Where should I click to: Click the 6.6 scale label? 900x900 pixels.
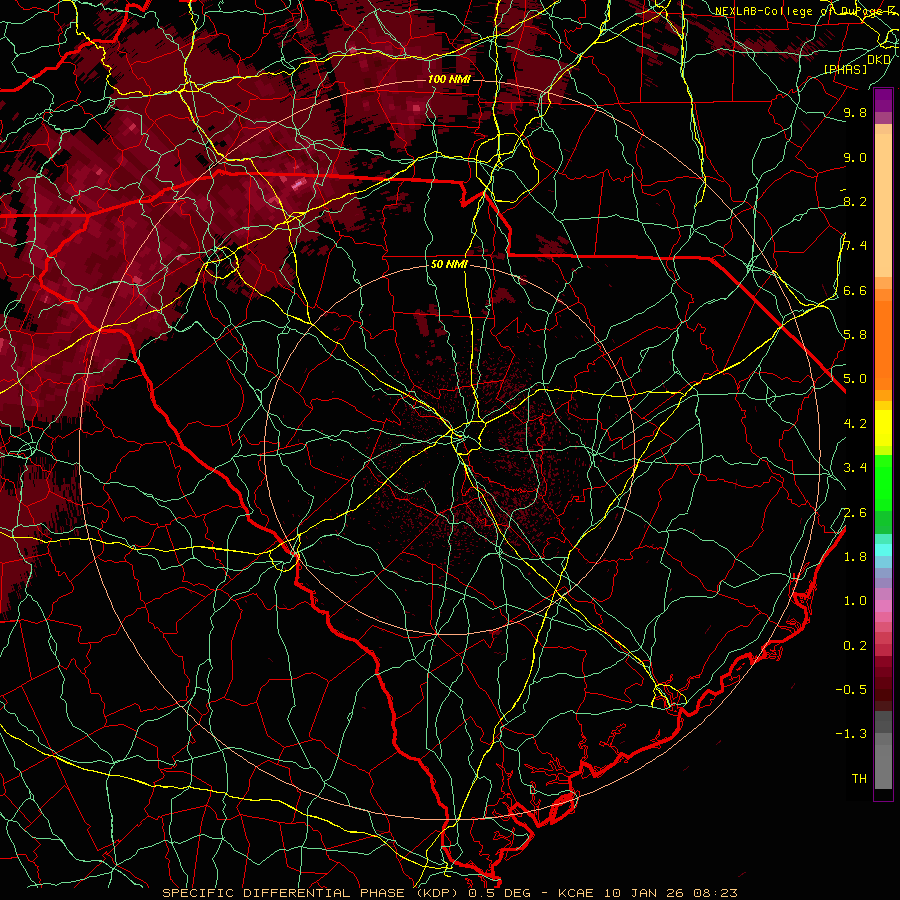(855, 290)
